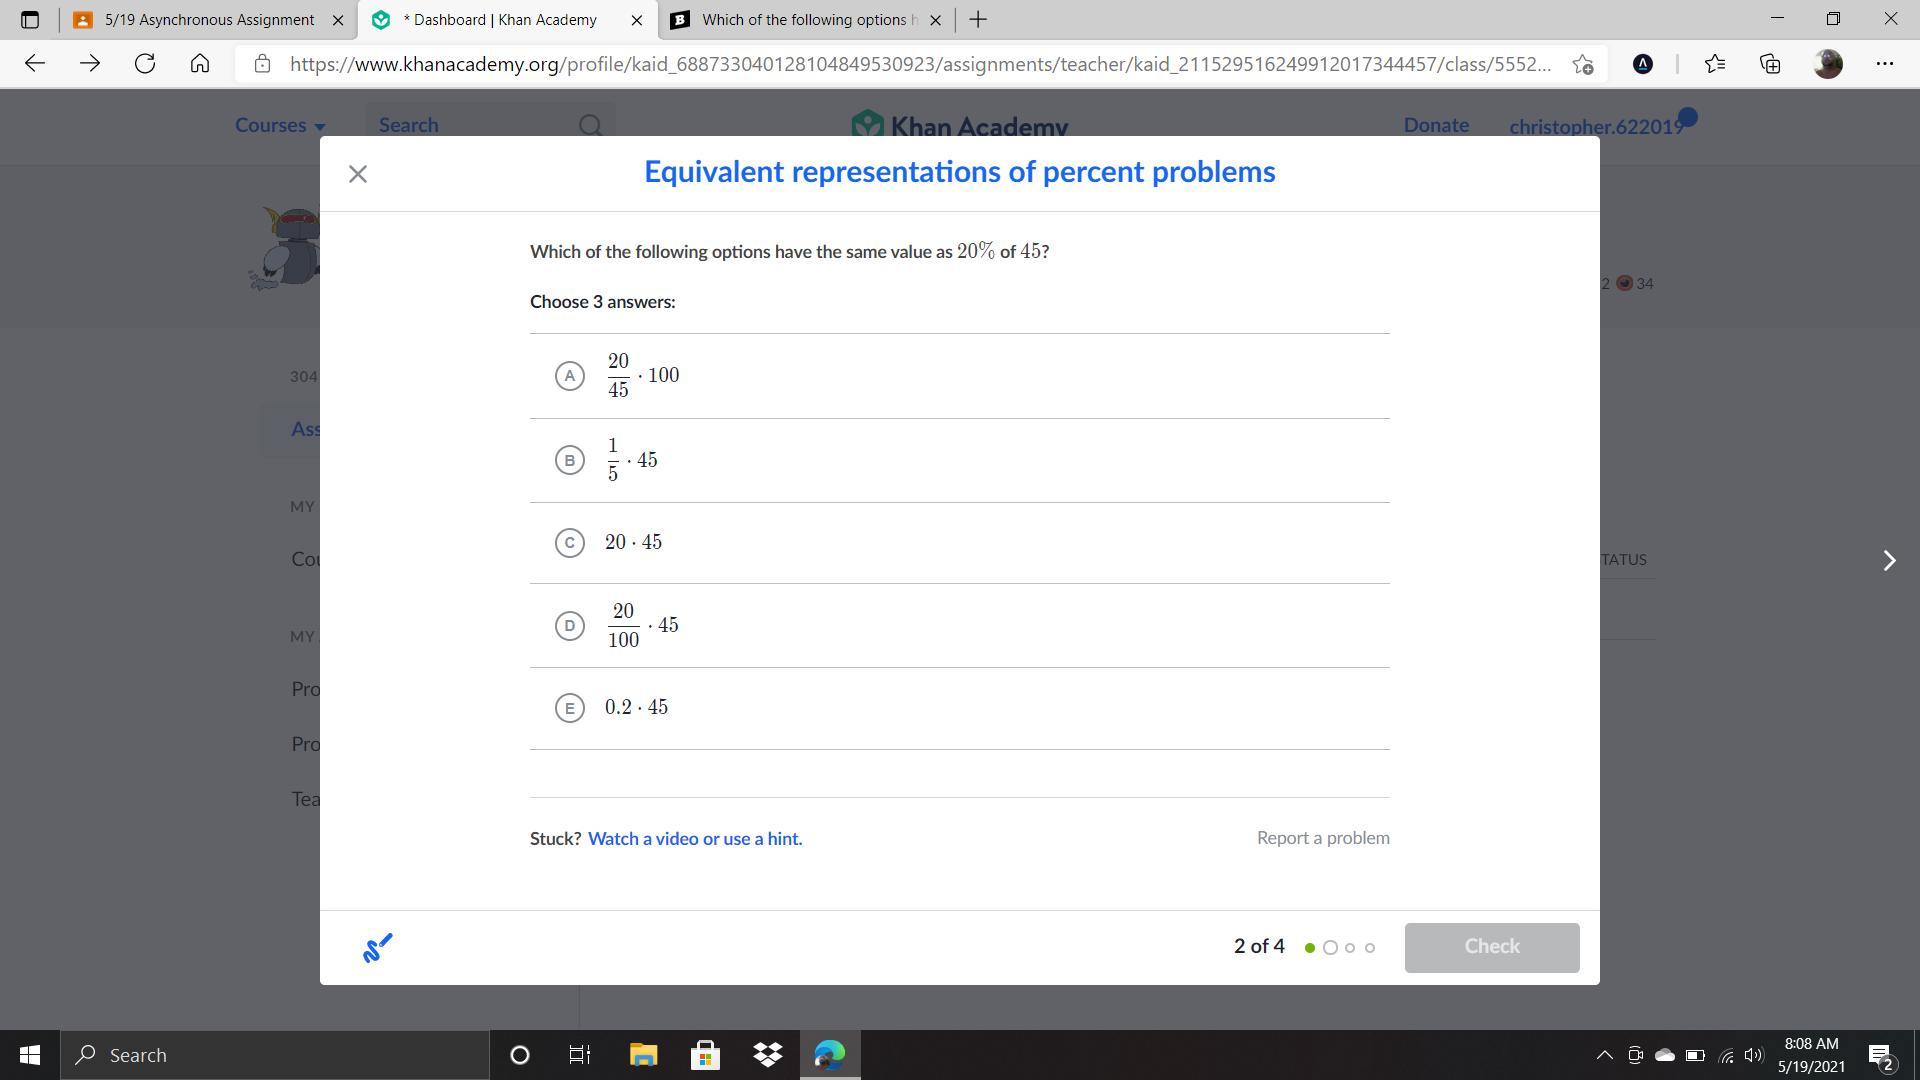Open File Explorer from the taskbar

coord(643,1055)
